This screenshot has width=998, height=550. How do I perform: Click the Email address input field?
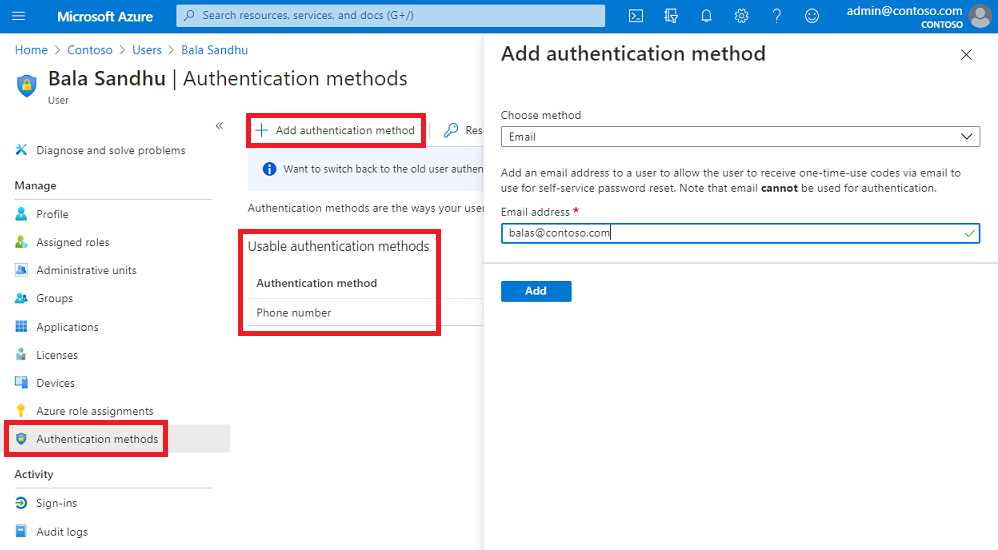740,233
